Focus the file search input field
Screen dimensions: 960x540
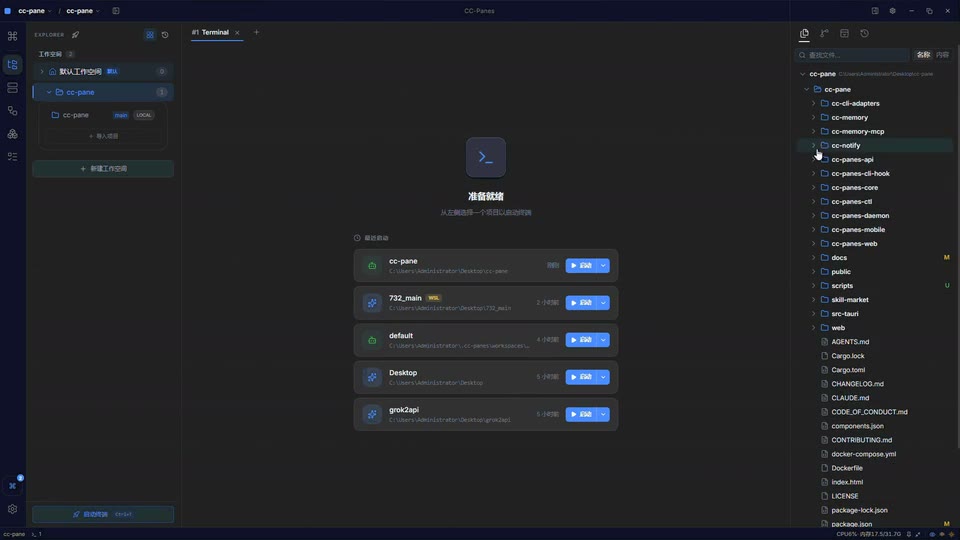pos(852,55)
